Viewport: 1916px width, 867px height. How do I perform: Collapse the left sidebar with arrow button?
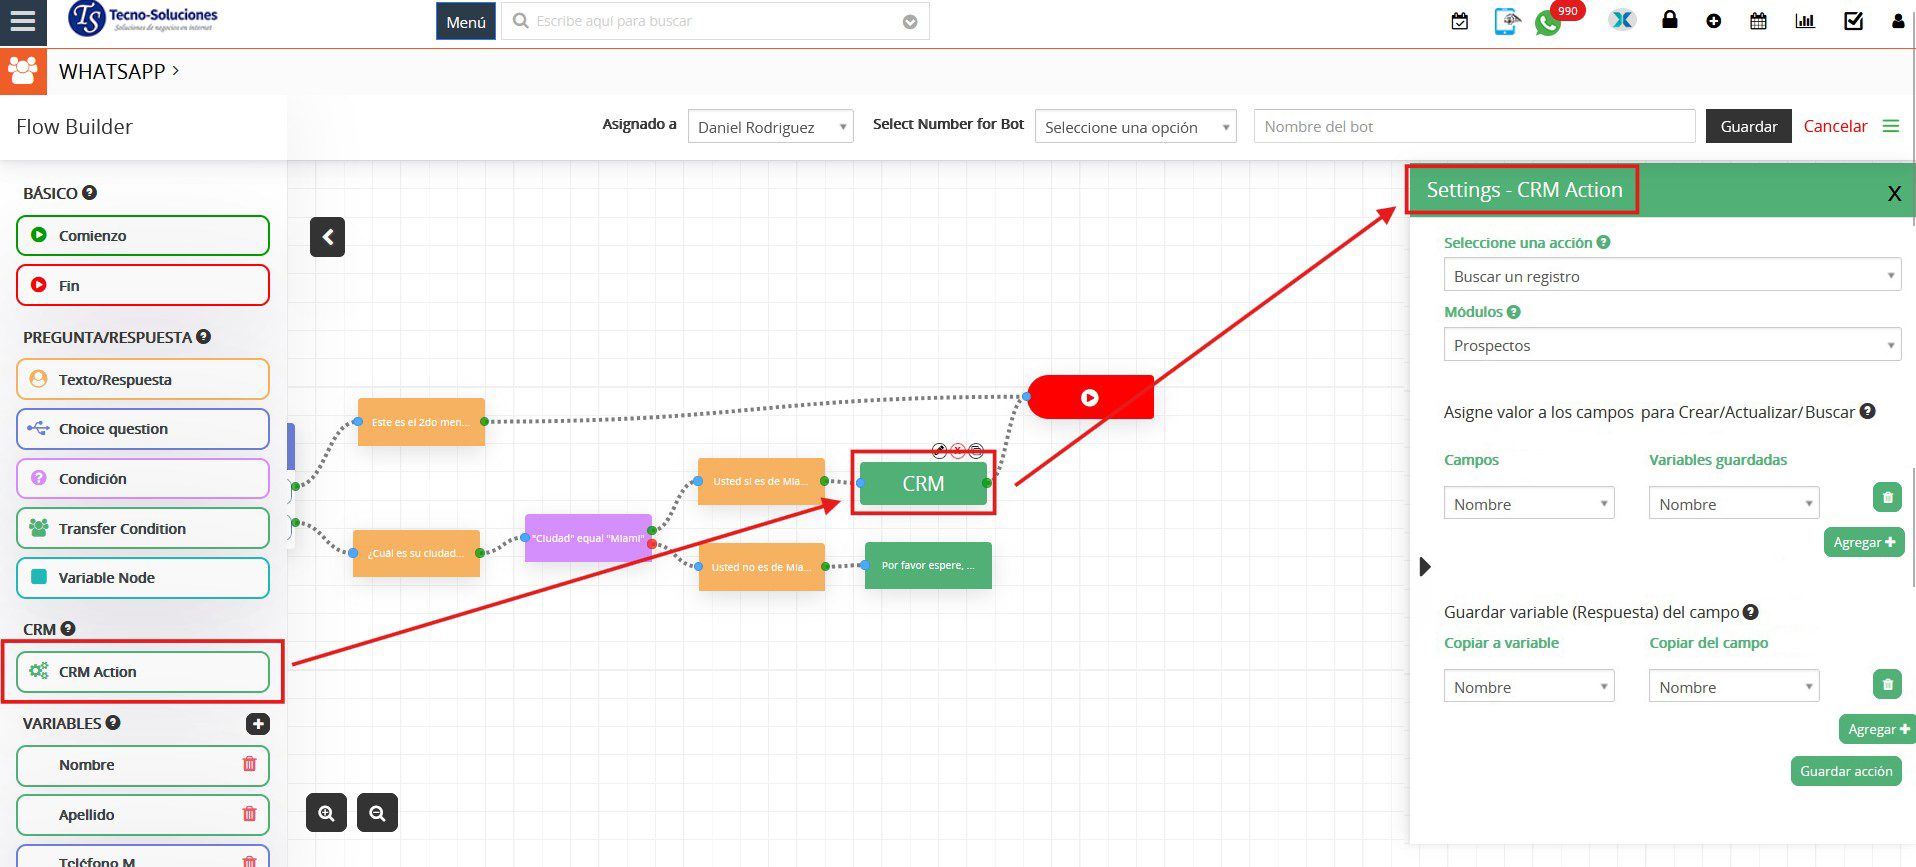pyautogui.click(x=327, y=237)
